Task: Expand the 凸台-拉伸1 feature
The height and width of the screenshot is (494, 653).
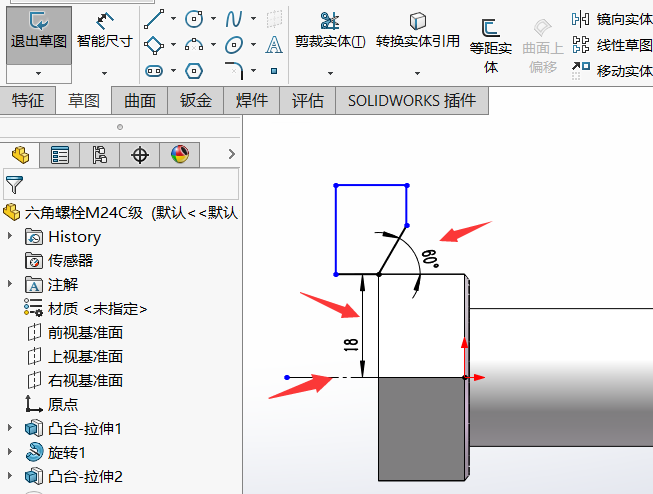Action: coord(10,427)
